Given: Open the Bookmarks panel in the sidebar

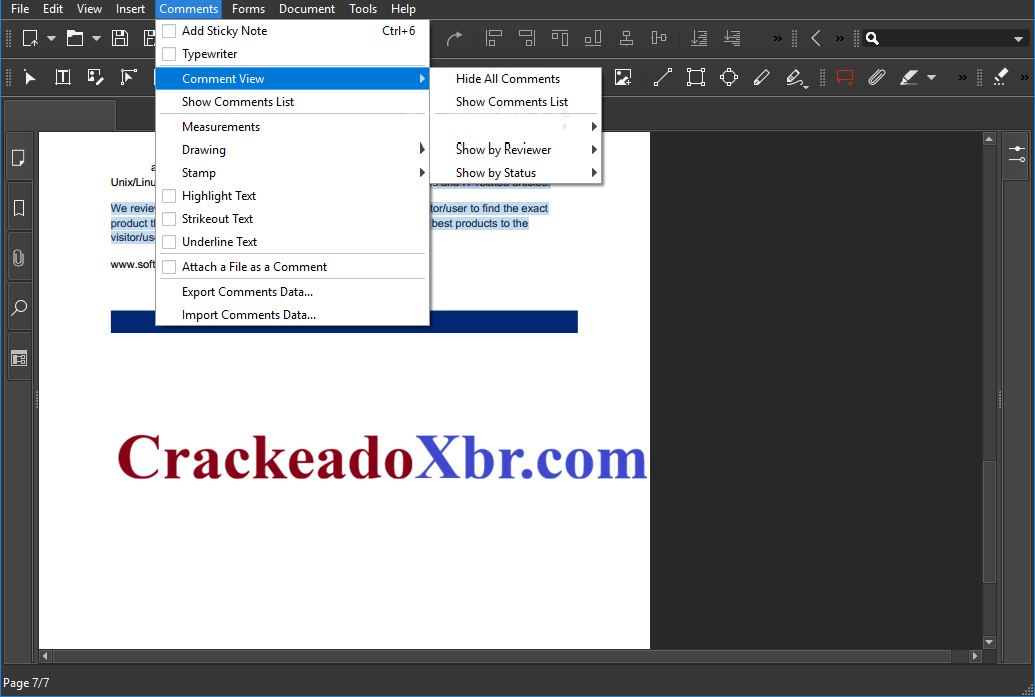Looking at the screenshot, I should point(19,207).
